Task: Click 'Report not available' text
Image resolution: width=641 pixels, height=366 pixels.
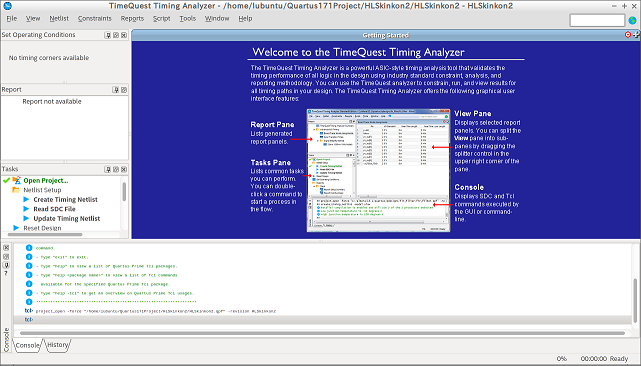Action: click(52, 101)
